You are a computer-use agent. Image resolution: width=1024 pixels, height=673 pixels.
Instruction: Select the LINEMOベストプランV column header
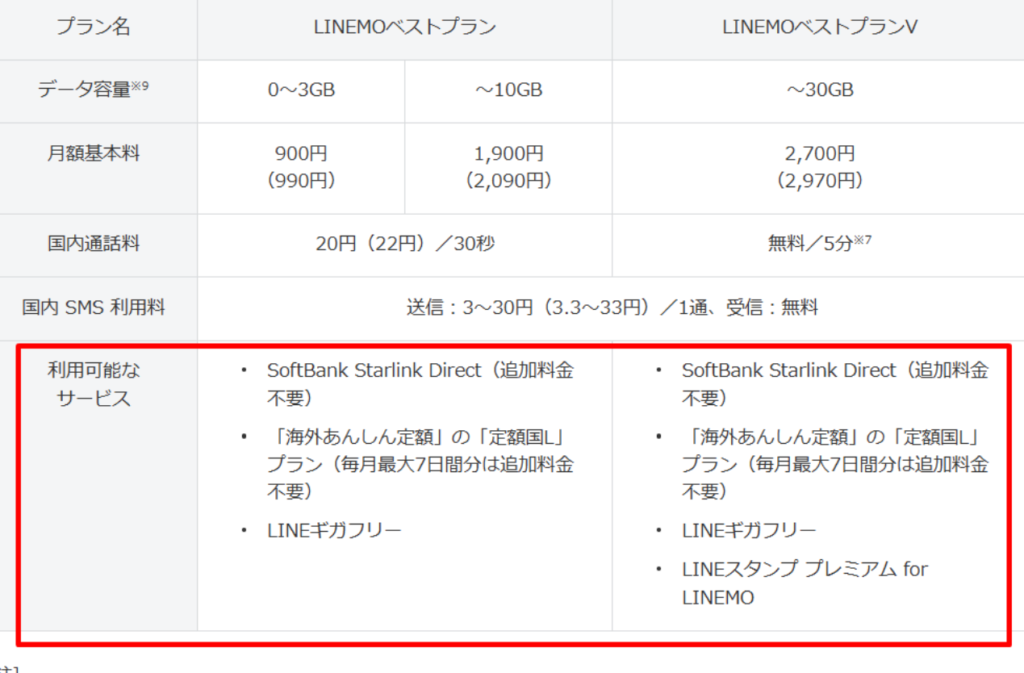pyautogui.click(x=820, y=27)
